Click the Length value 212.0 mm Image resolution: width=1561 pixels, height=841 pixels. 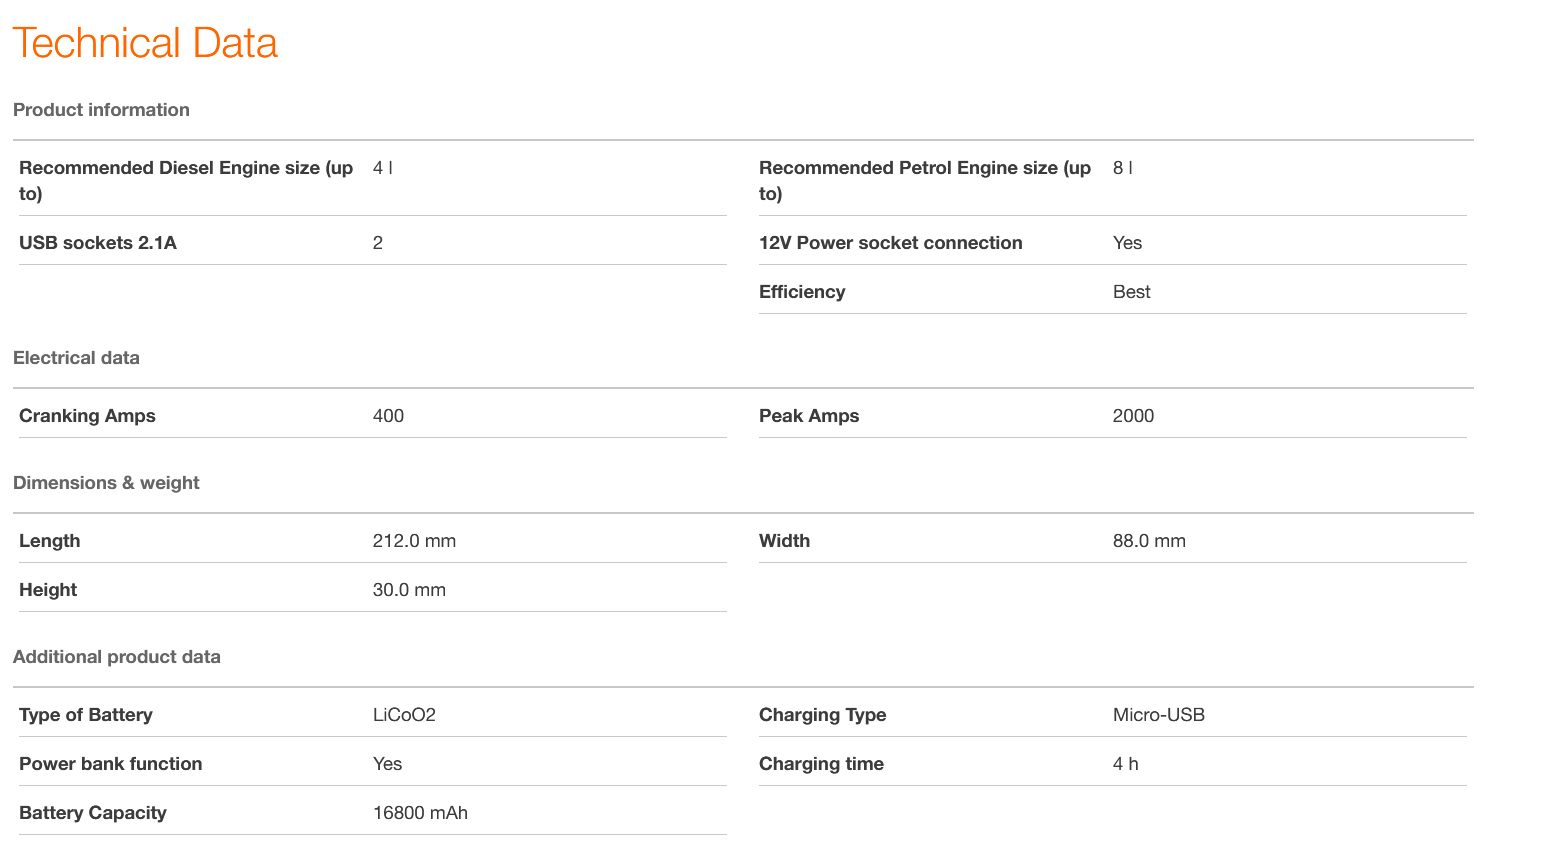414,541
